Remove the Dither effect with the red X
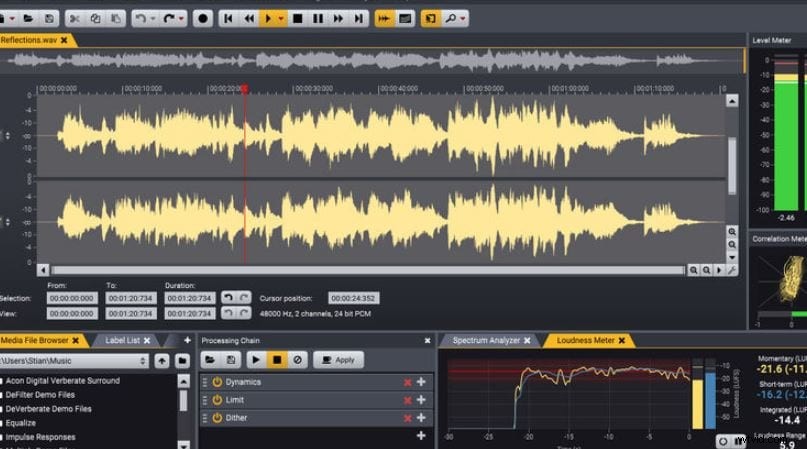Viewport: 807px width, 449px height. coord(408,418)
